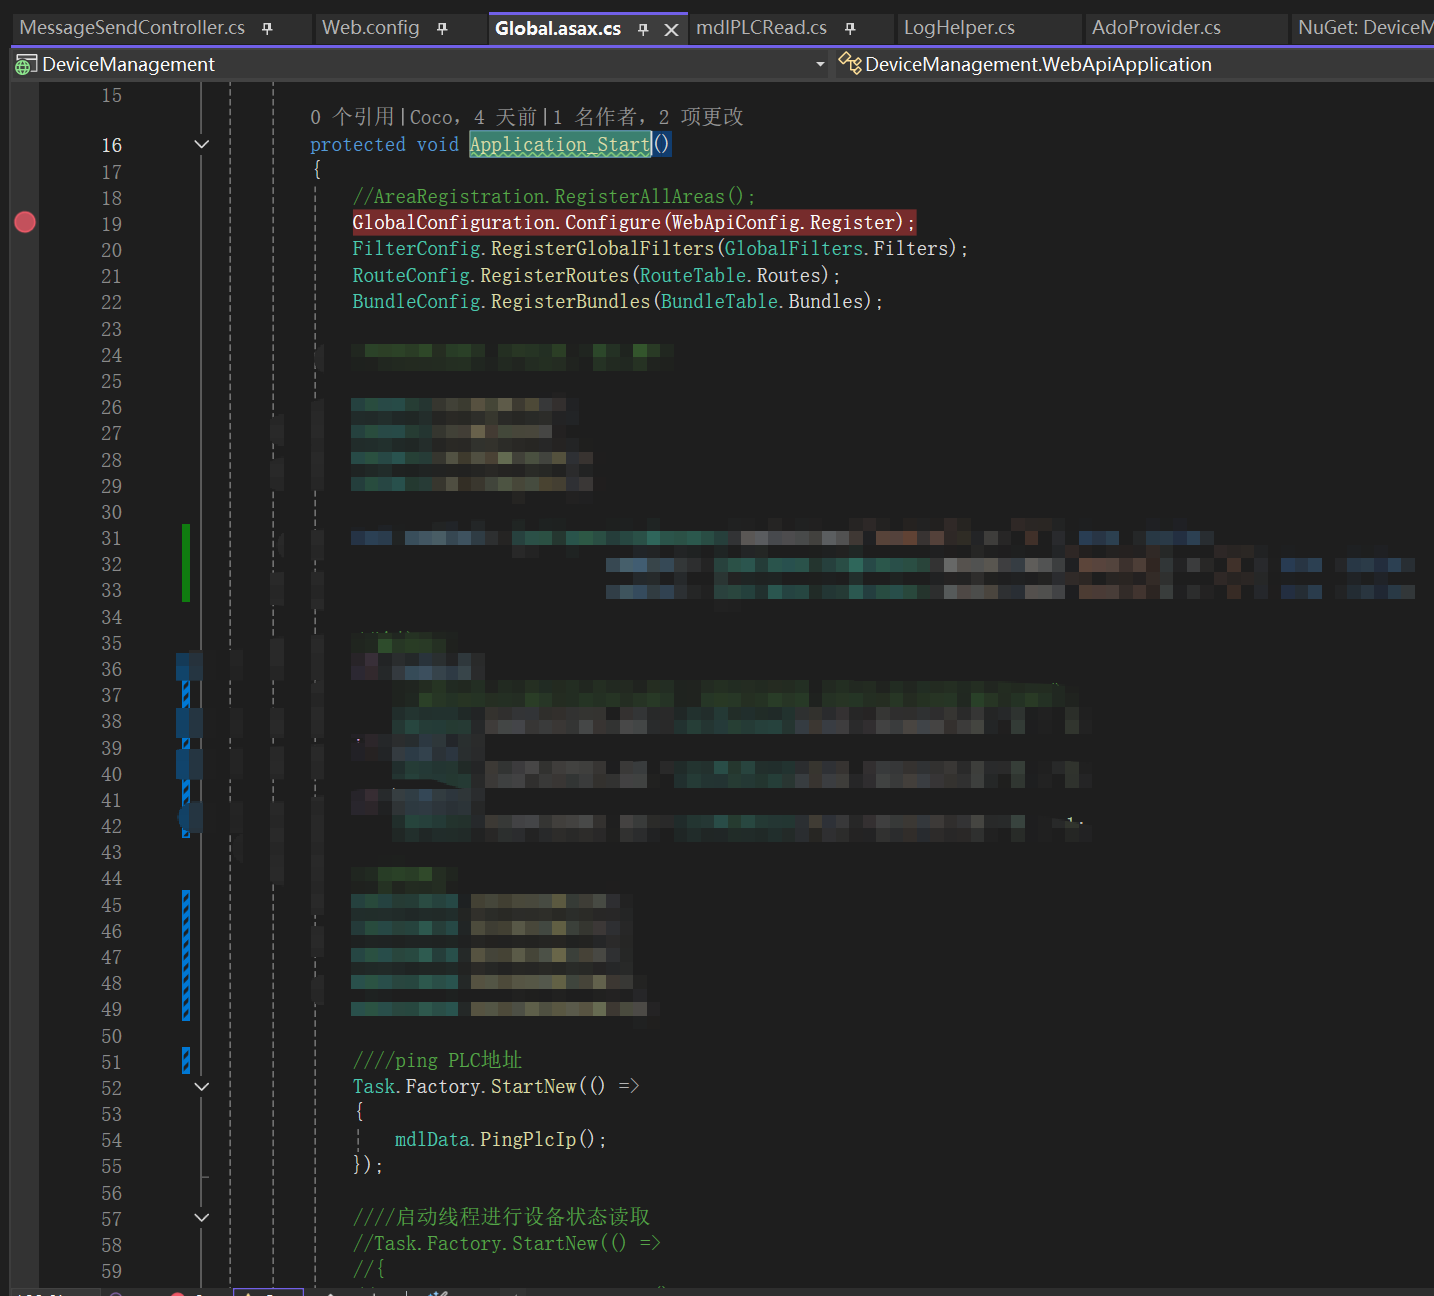1434x1296 pixels.
Task: Toggle the pin on Web.config tab
Action: click(x=442, y=29)
